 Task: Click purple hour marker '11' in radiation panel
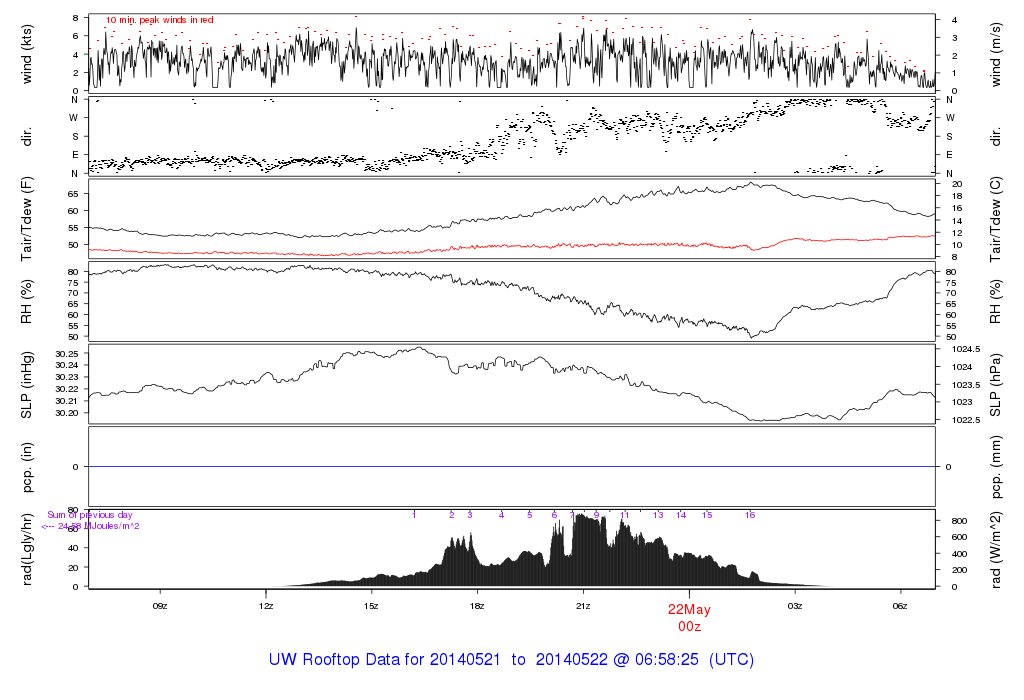click(x=624, y=515)
